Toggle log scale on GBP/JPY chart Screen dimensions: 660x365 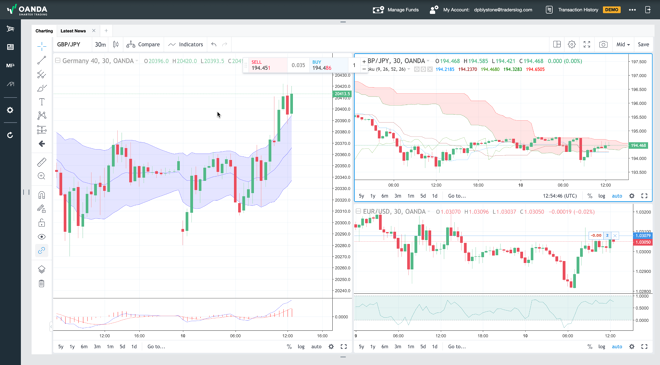coord(601,196)
